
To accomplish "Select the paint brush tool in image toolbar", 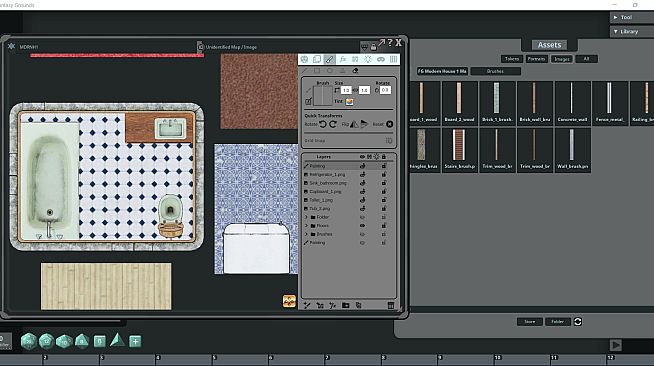I will click(x=330, y=59).
